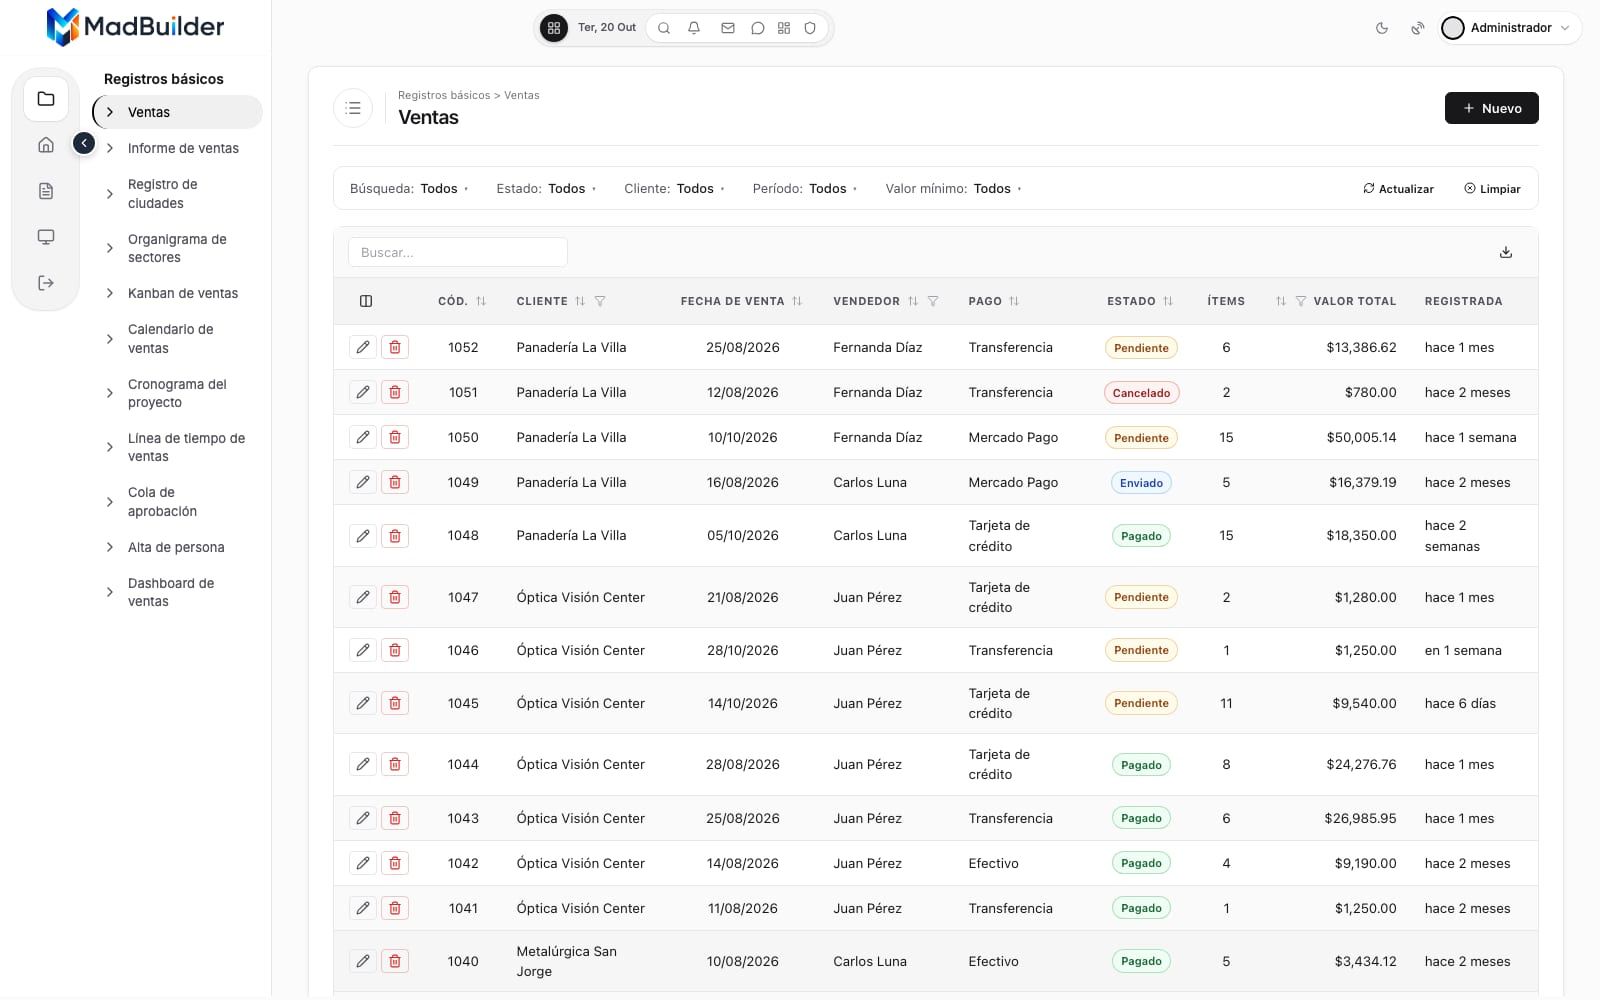Select the value $50,005.14 in sale 1050
The width and height of the screenshot is (1600, 1000).
tap(1361, 437)
